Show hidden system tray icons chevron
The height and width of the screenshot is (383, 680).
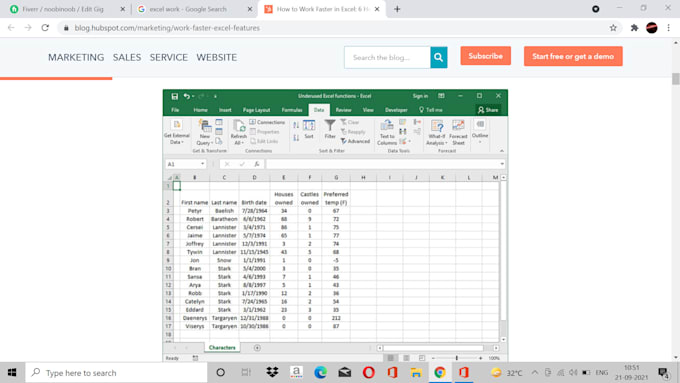[x=535, y=373]
